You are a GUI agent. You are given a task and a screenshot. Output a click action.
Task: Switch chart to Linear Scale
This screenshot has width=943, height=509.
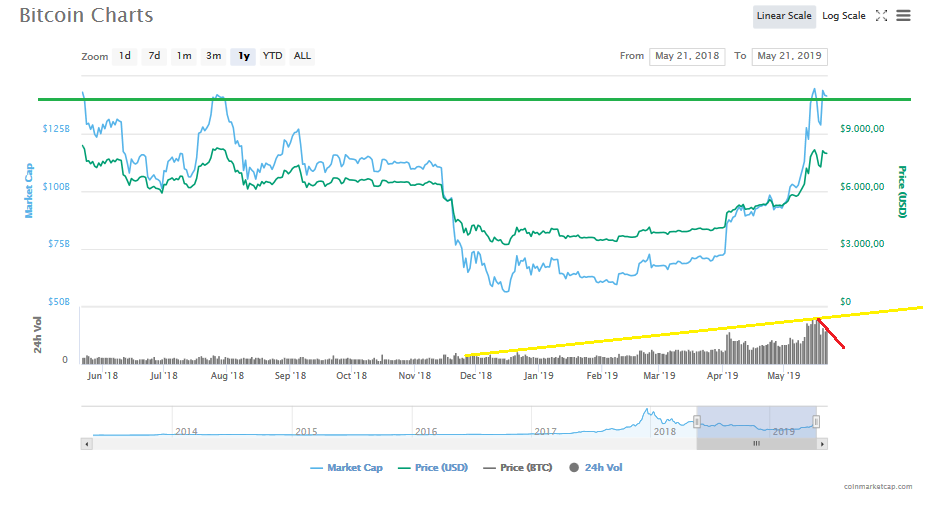784,16
